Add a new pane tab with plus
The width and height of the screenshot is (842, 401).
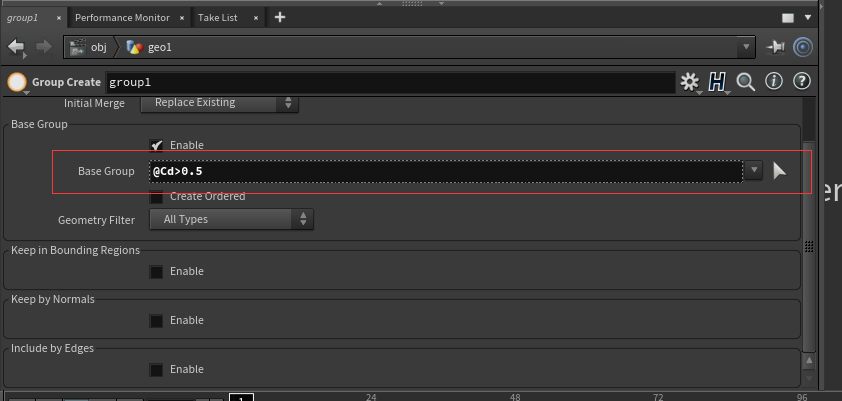[279, 17]
